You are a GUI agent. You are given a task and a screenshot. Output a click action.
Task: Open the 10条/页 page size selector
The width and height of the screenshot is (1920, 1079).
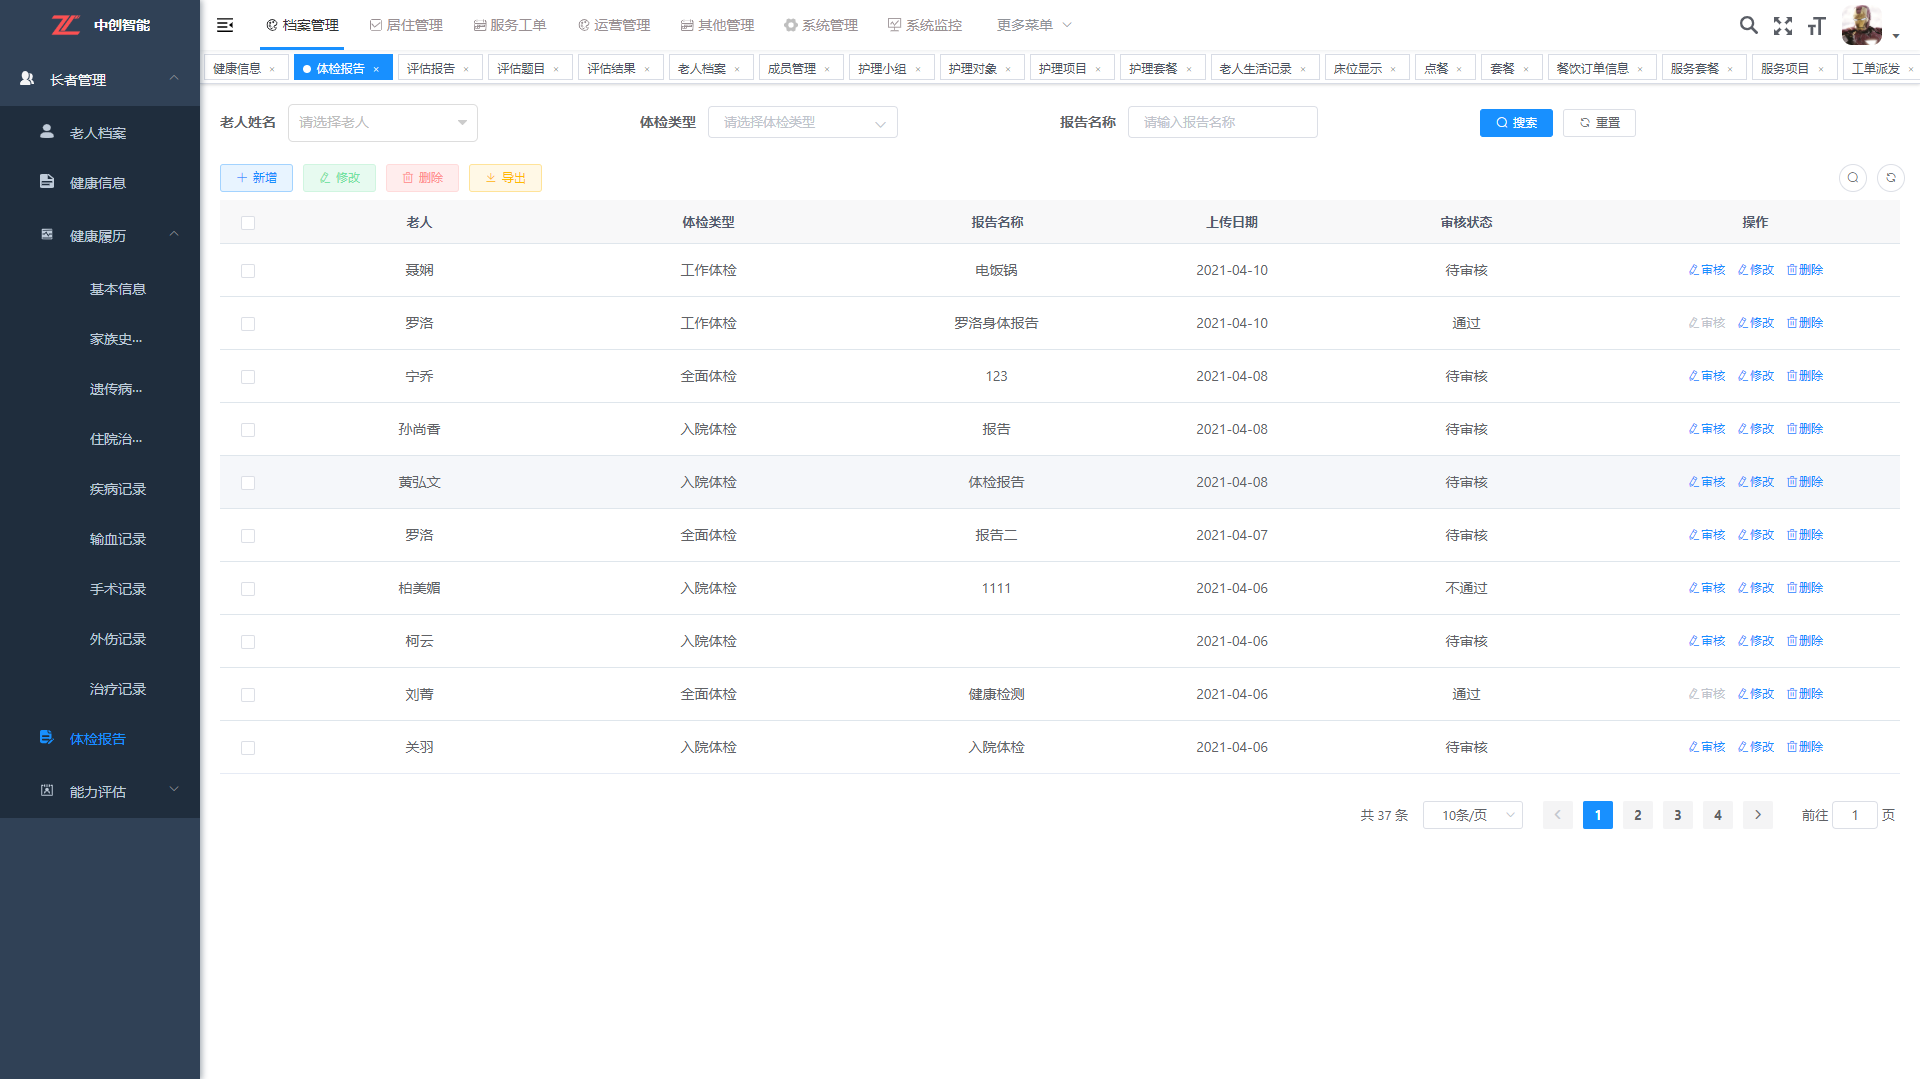point(1471,815)
